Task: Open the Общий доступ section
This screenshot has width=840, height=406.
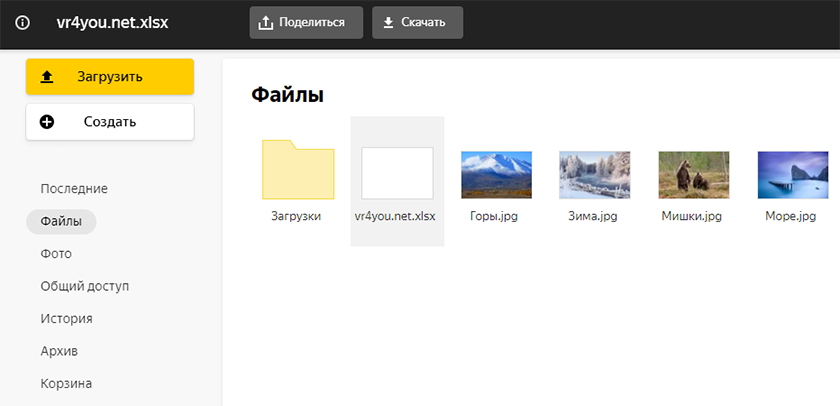Action: pyautogui.click(x=85, y=287)
